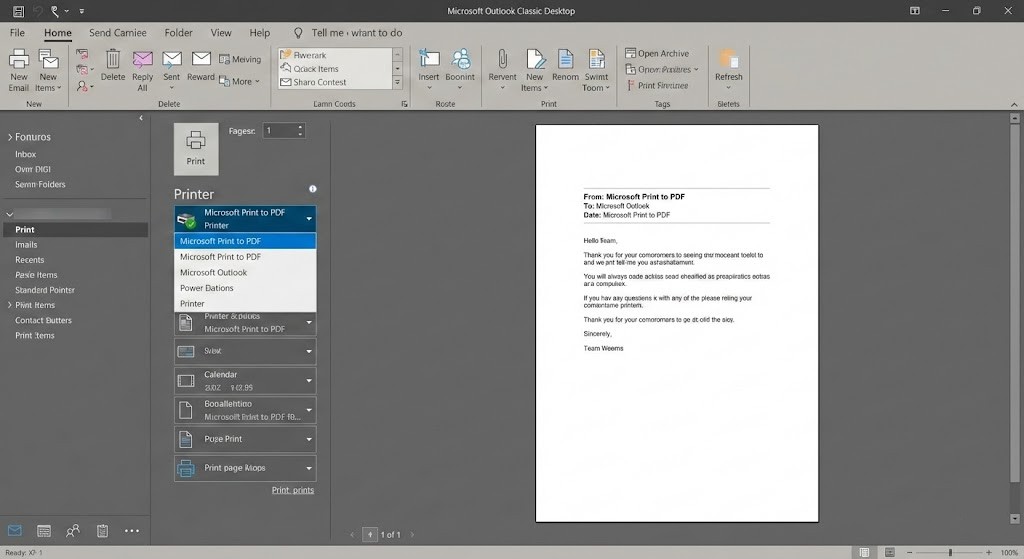Open the Gnom Pontres dropdown
The image size is (1024, 559).
tap(662, 69)
